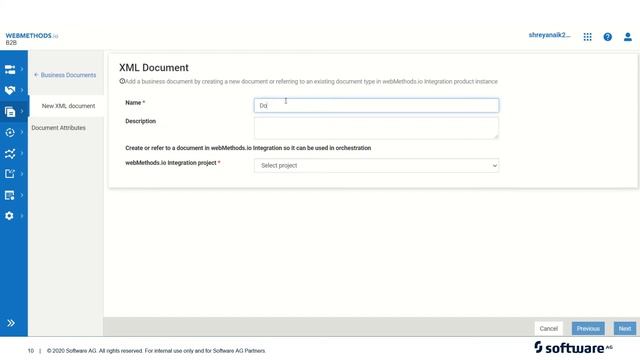
Task: Go back to Business Documents
Action: [x=65, y=75]
